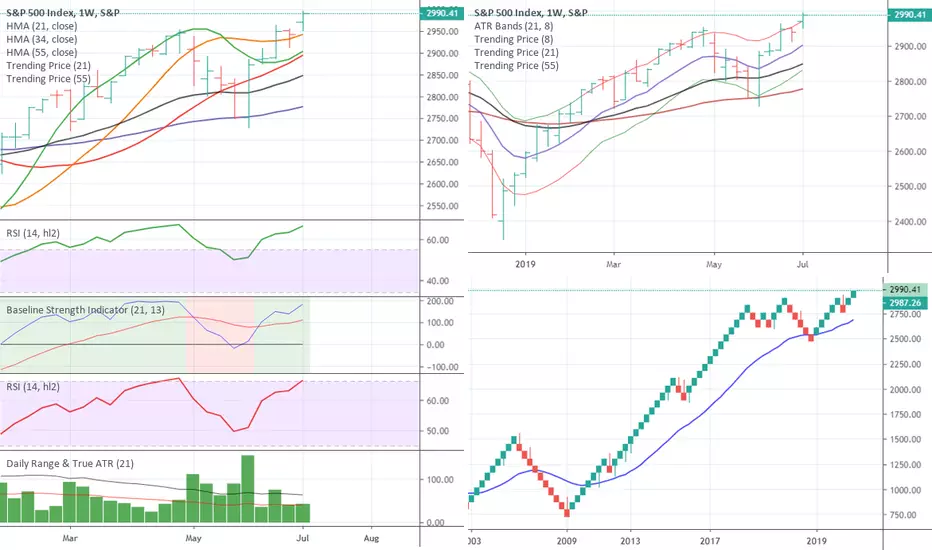This screenshot has height=550, width=932.
Task: Click the 2009 label on time axis
Action: point(566,541)
